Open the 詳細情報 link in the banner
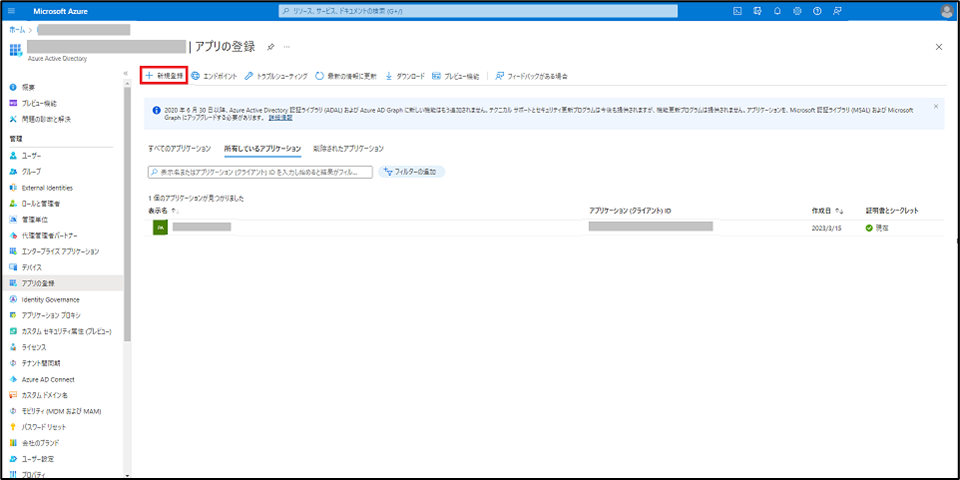 [280, 118]
